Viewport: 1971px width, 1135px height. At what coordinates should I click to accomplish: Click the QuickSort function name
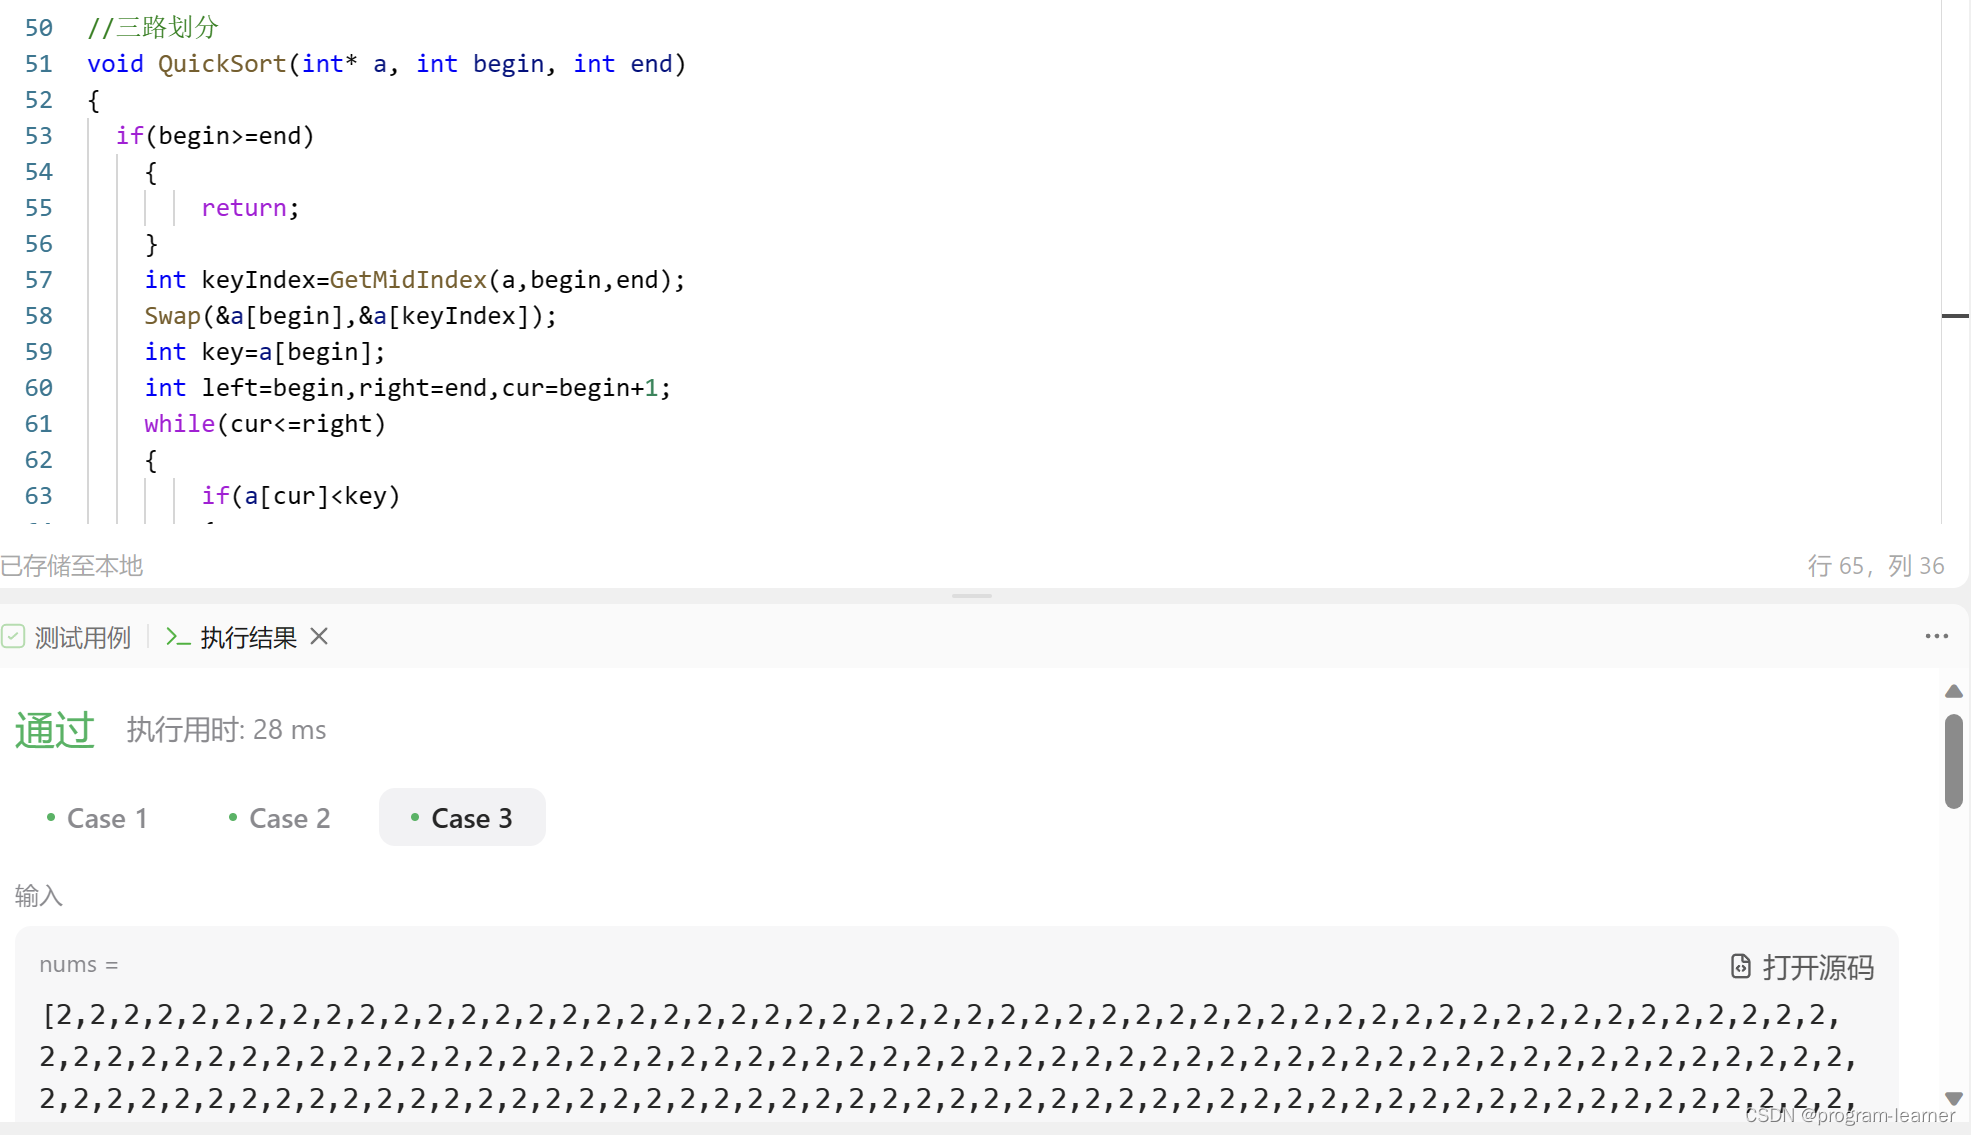click(x=222, y=64)
